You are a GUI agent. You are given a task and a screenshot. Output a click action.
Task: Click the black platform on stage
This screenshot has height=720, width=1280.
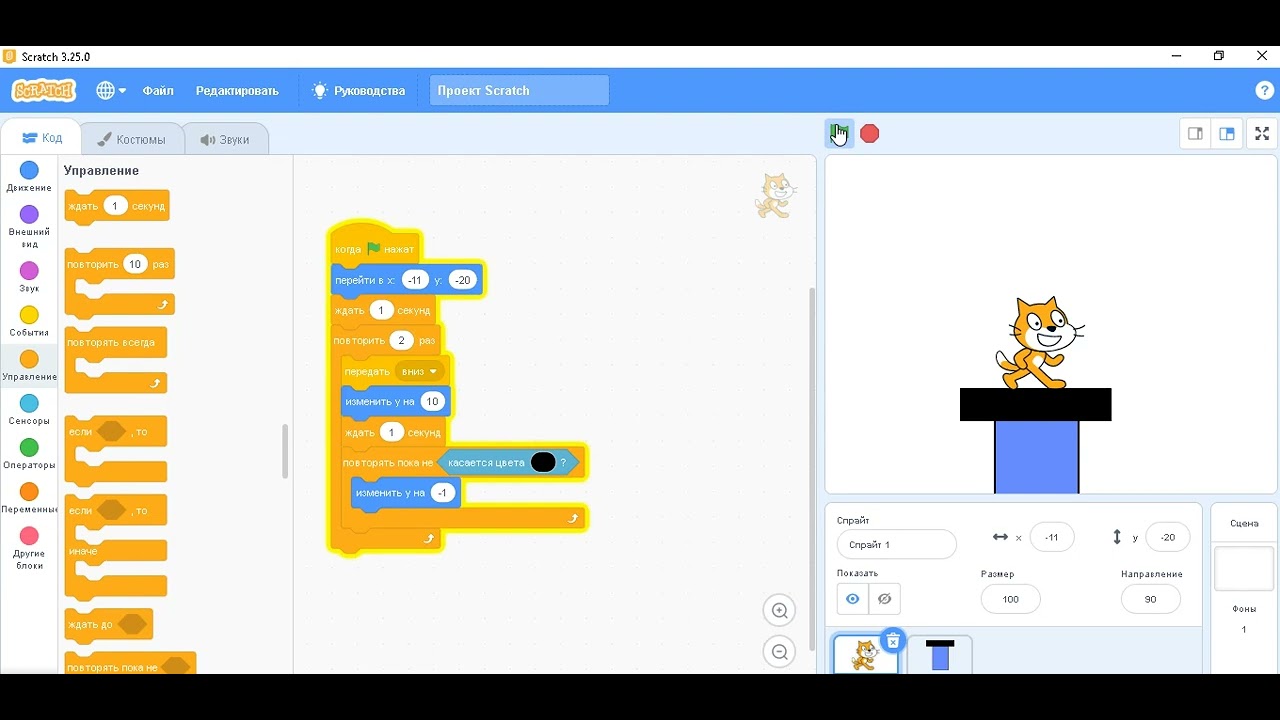click(1036, 404)
